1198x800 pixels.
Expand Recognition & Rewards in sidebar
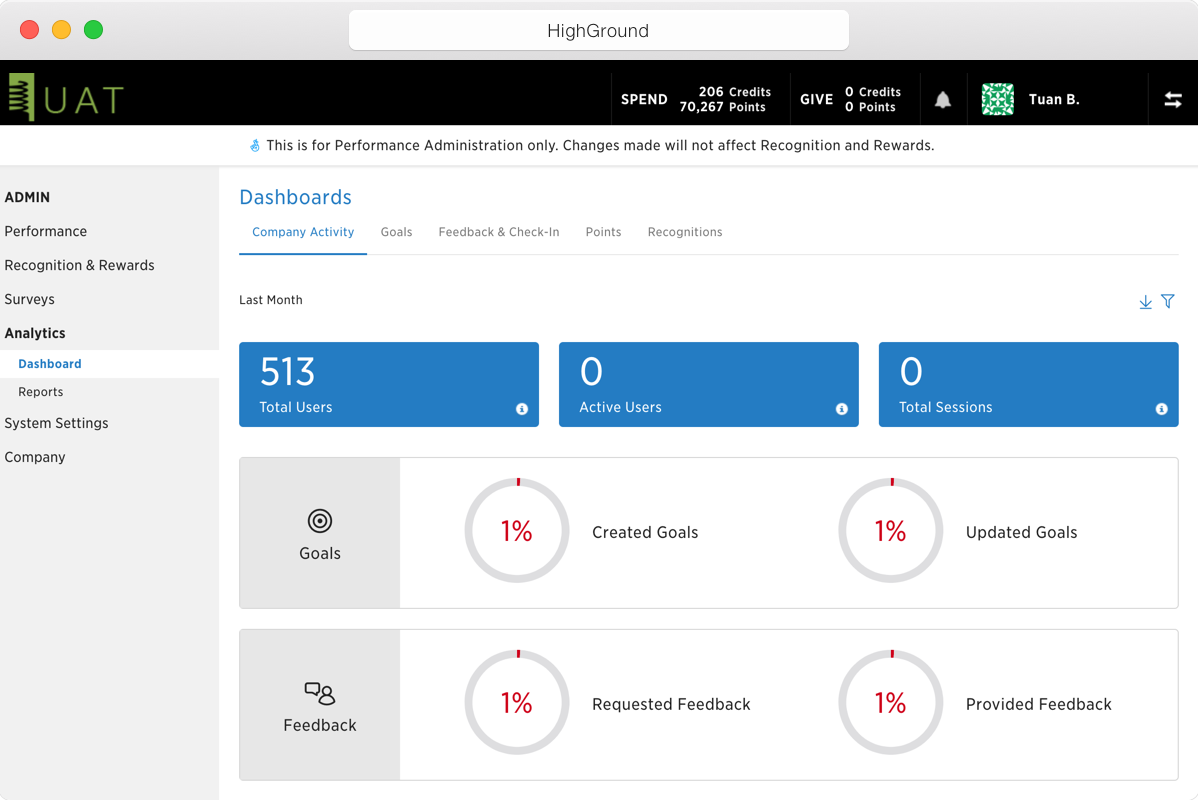click(79, 265)
